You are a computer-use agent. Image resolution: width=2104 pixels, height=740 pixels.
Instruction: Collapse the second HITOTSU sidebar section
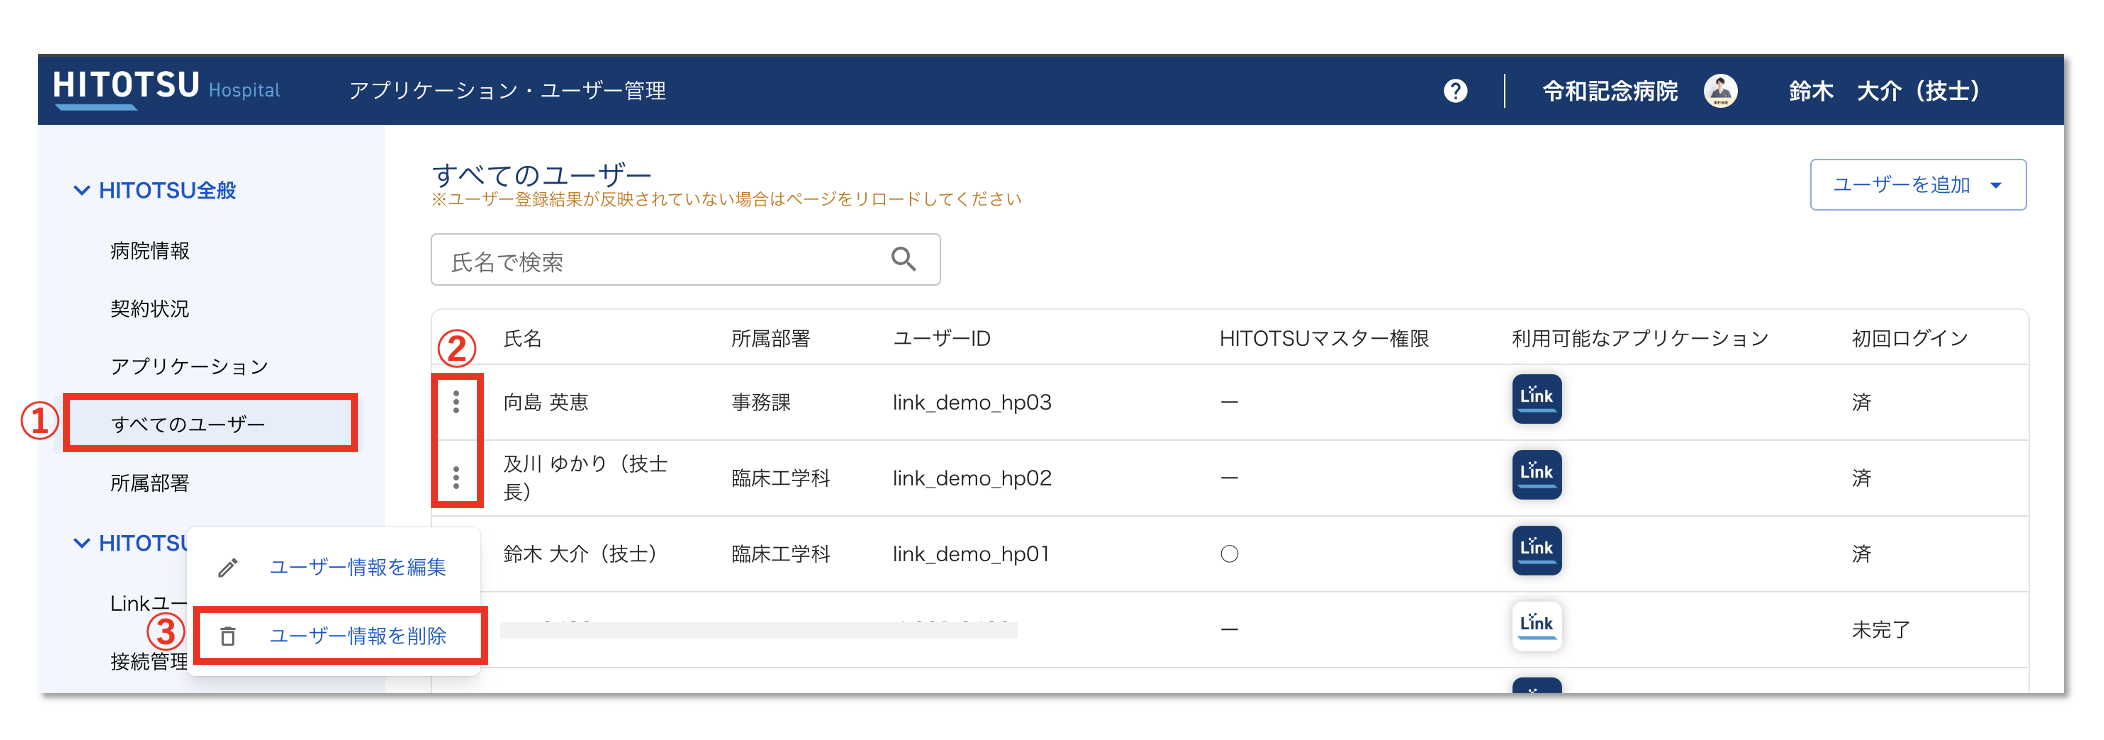(x=82, y=543)
